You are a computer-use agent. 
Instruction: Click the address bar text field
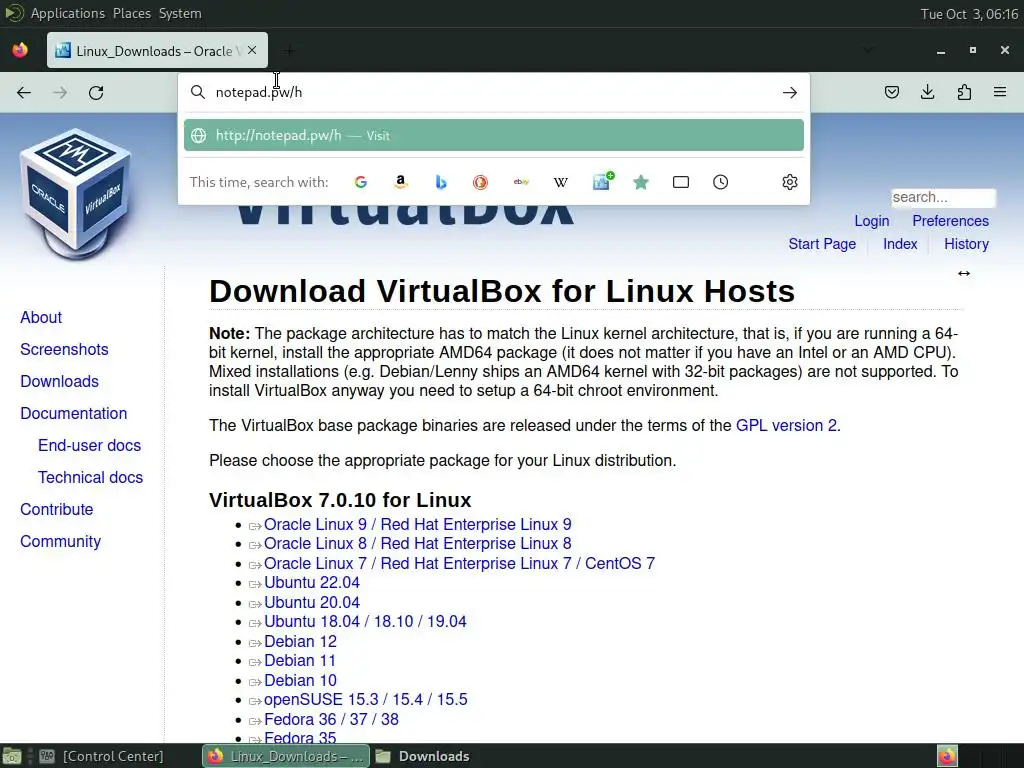[x=493, y=93]
